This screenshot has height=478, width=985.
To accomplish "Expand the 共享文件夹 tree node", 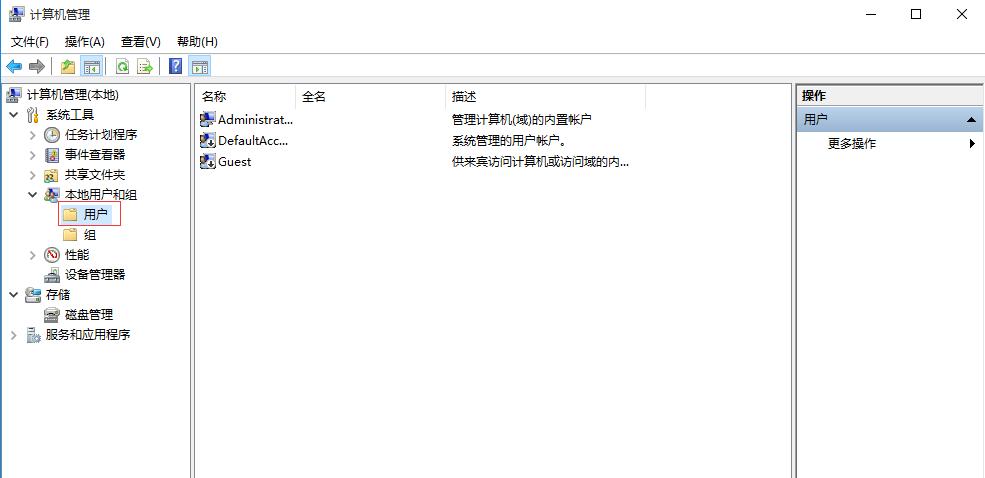I will pyautogui.click(x=33, y=175).
